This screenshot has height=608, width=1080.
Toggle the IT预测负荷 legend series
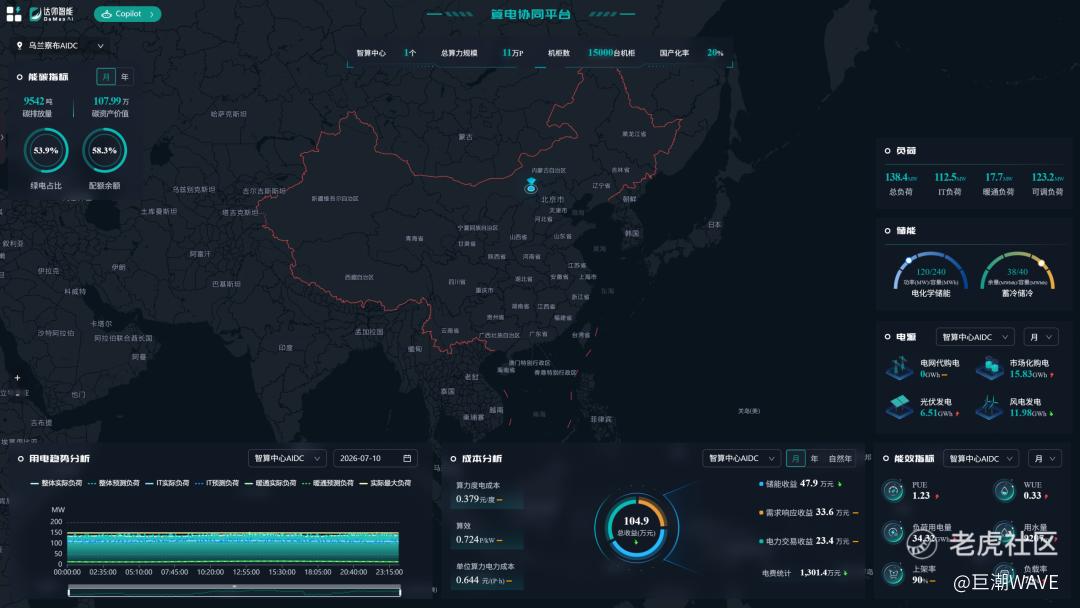pos(217,483)
